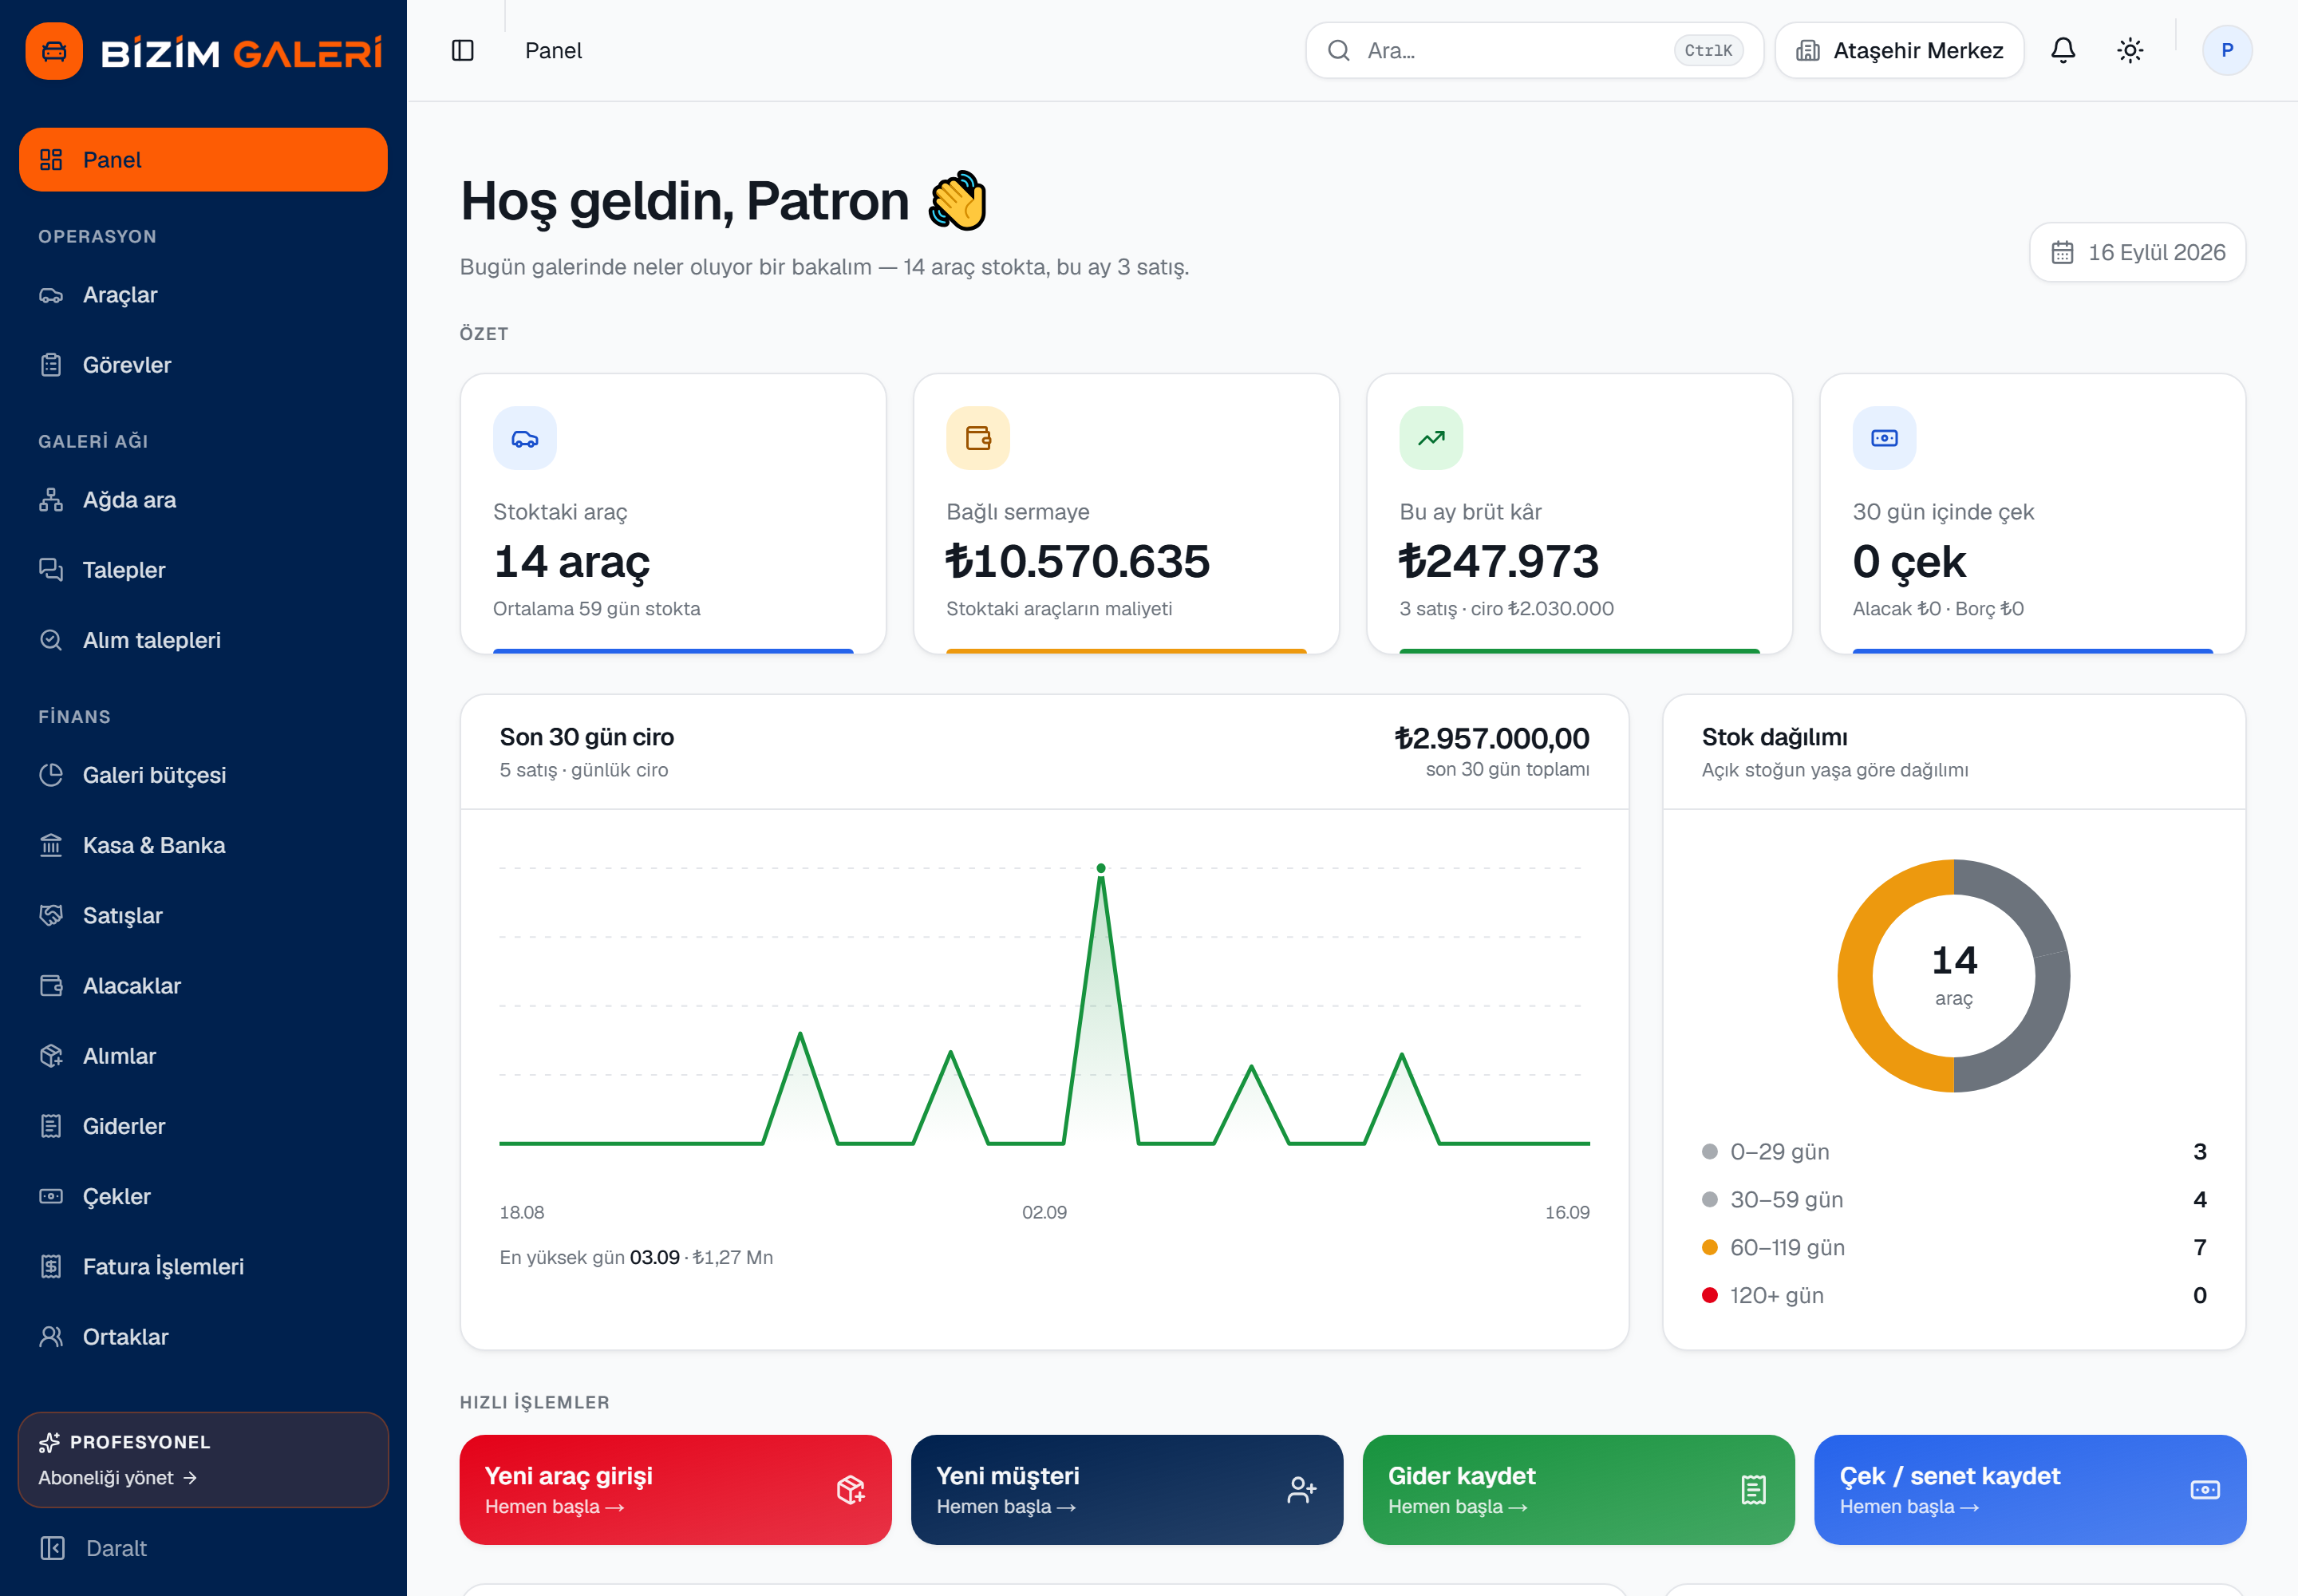The height and width of the screenshot is (1596, 2298).
Task: Open the date picker 16 Eylül 2026
Action: click(x=2138, y=252)
